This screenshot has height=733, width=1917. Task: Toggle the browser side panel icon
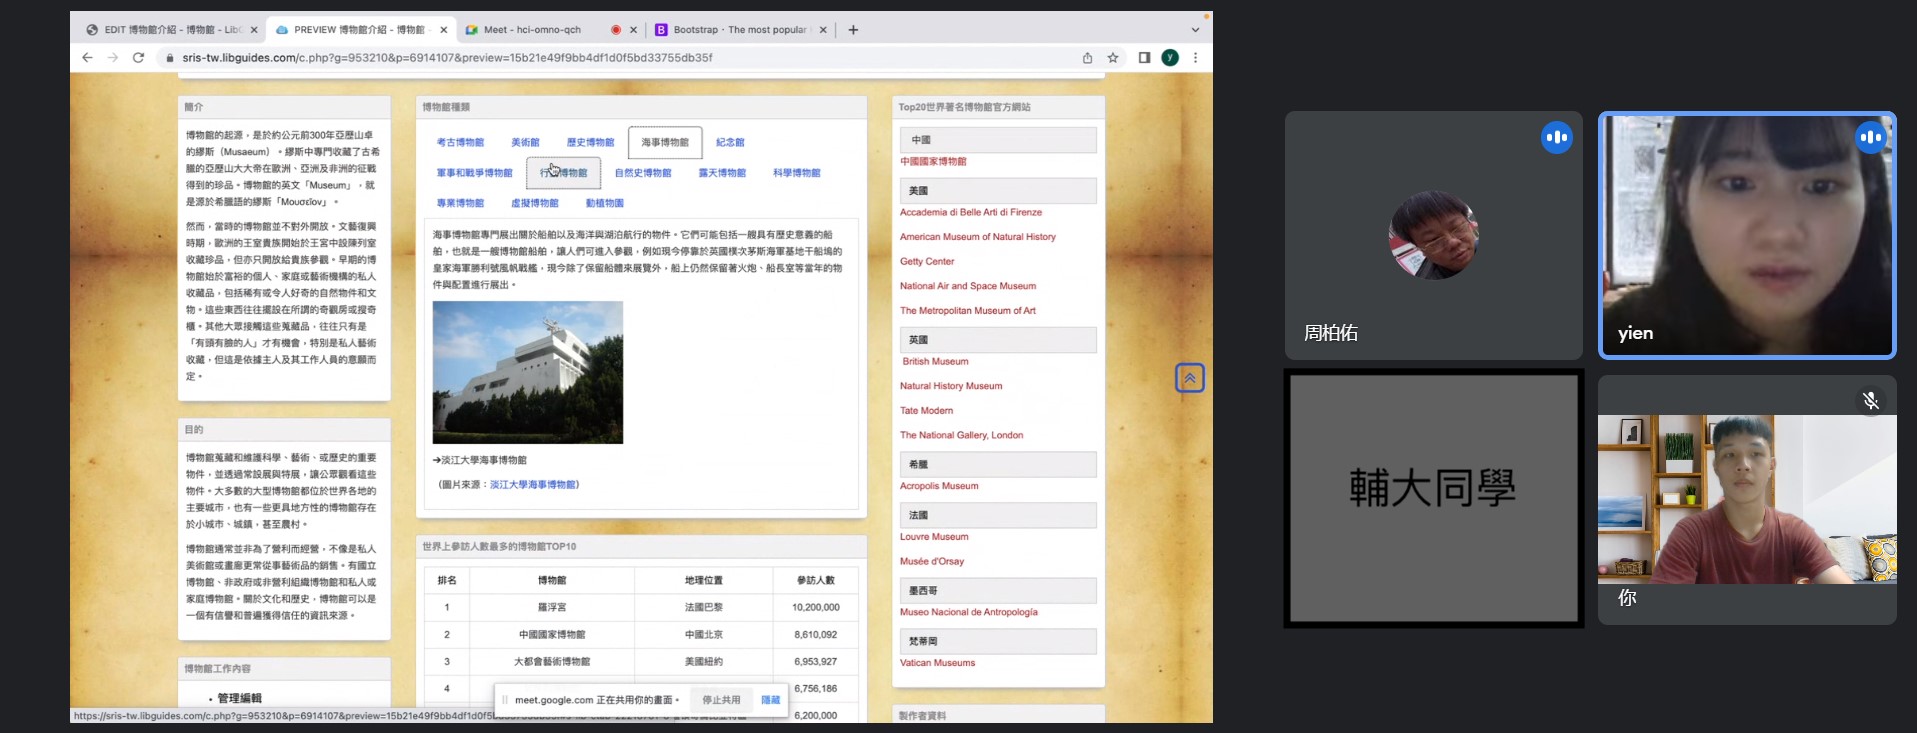[x=1144, y=58]
